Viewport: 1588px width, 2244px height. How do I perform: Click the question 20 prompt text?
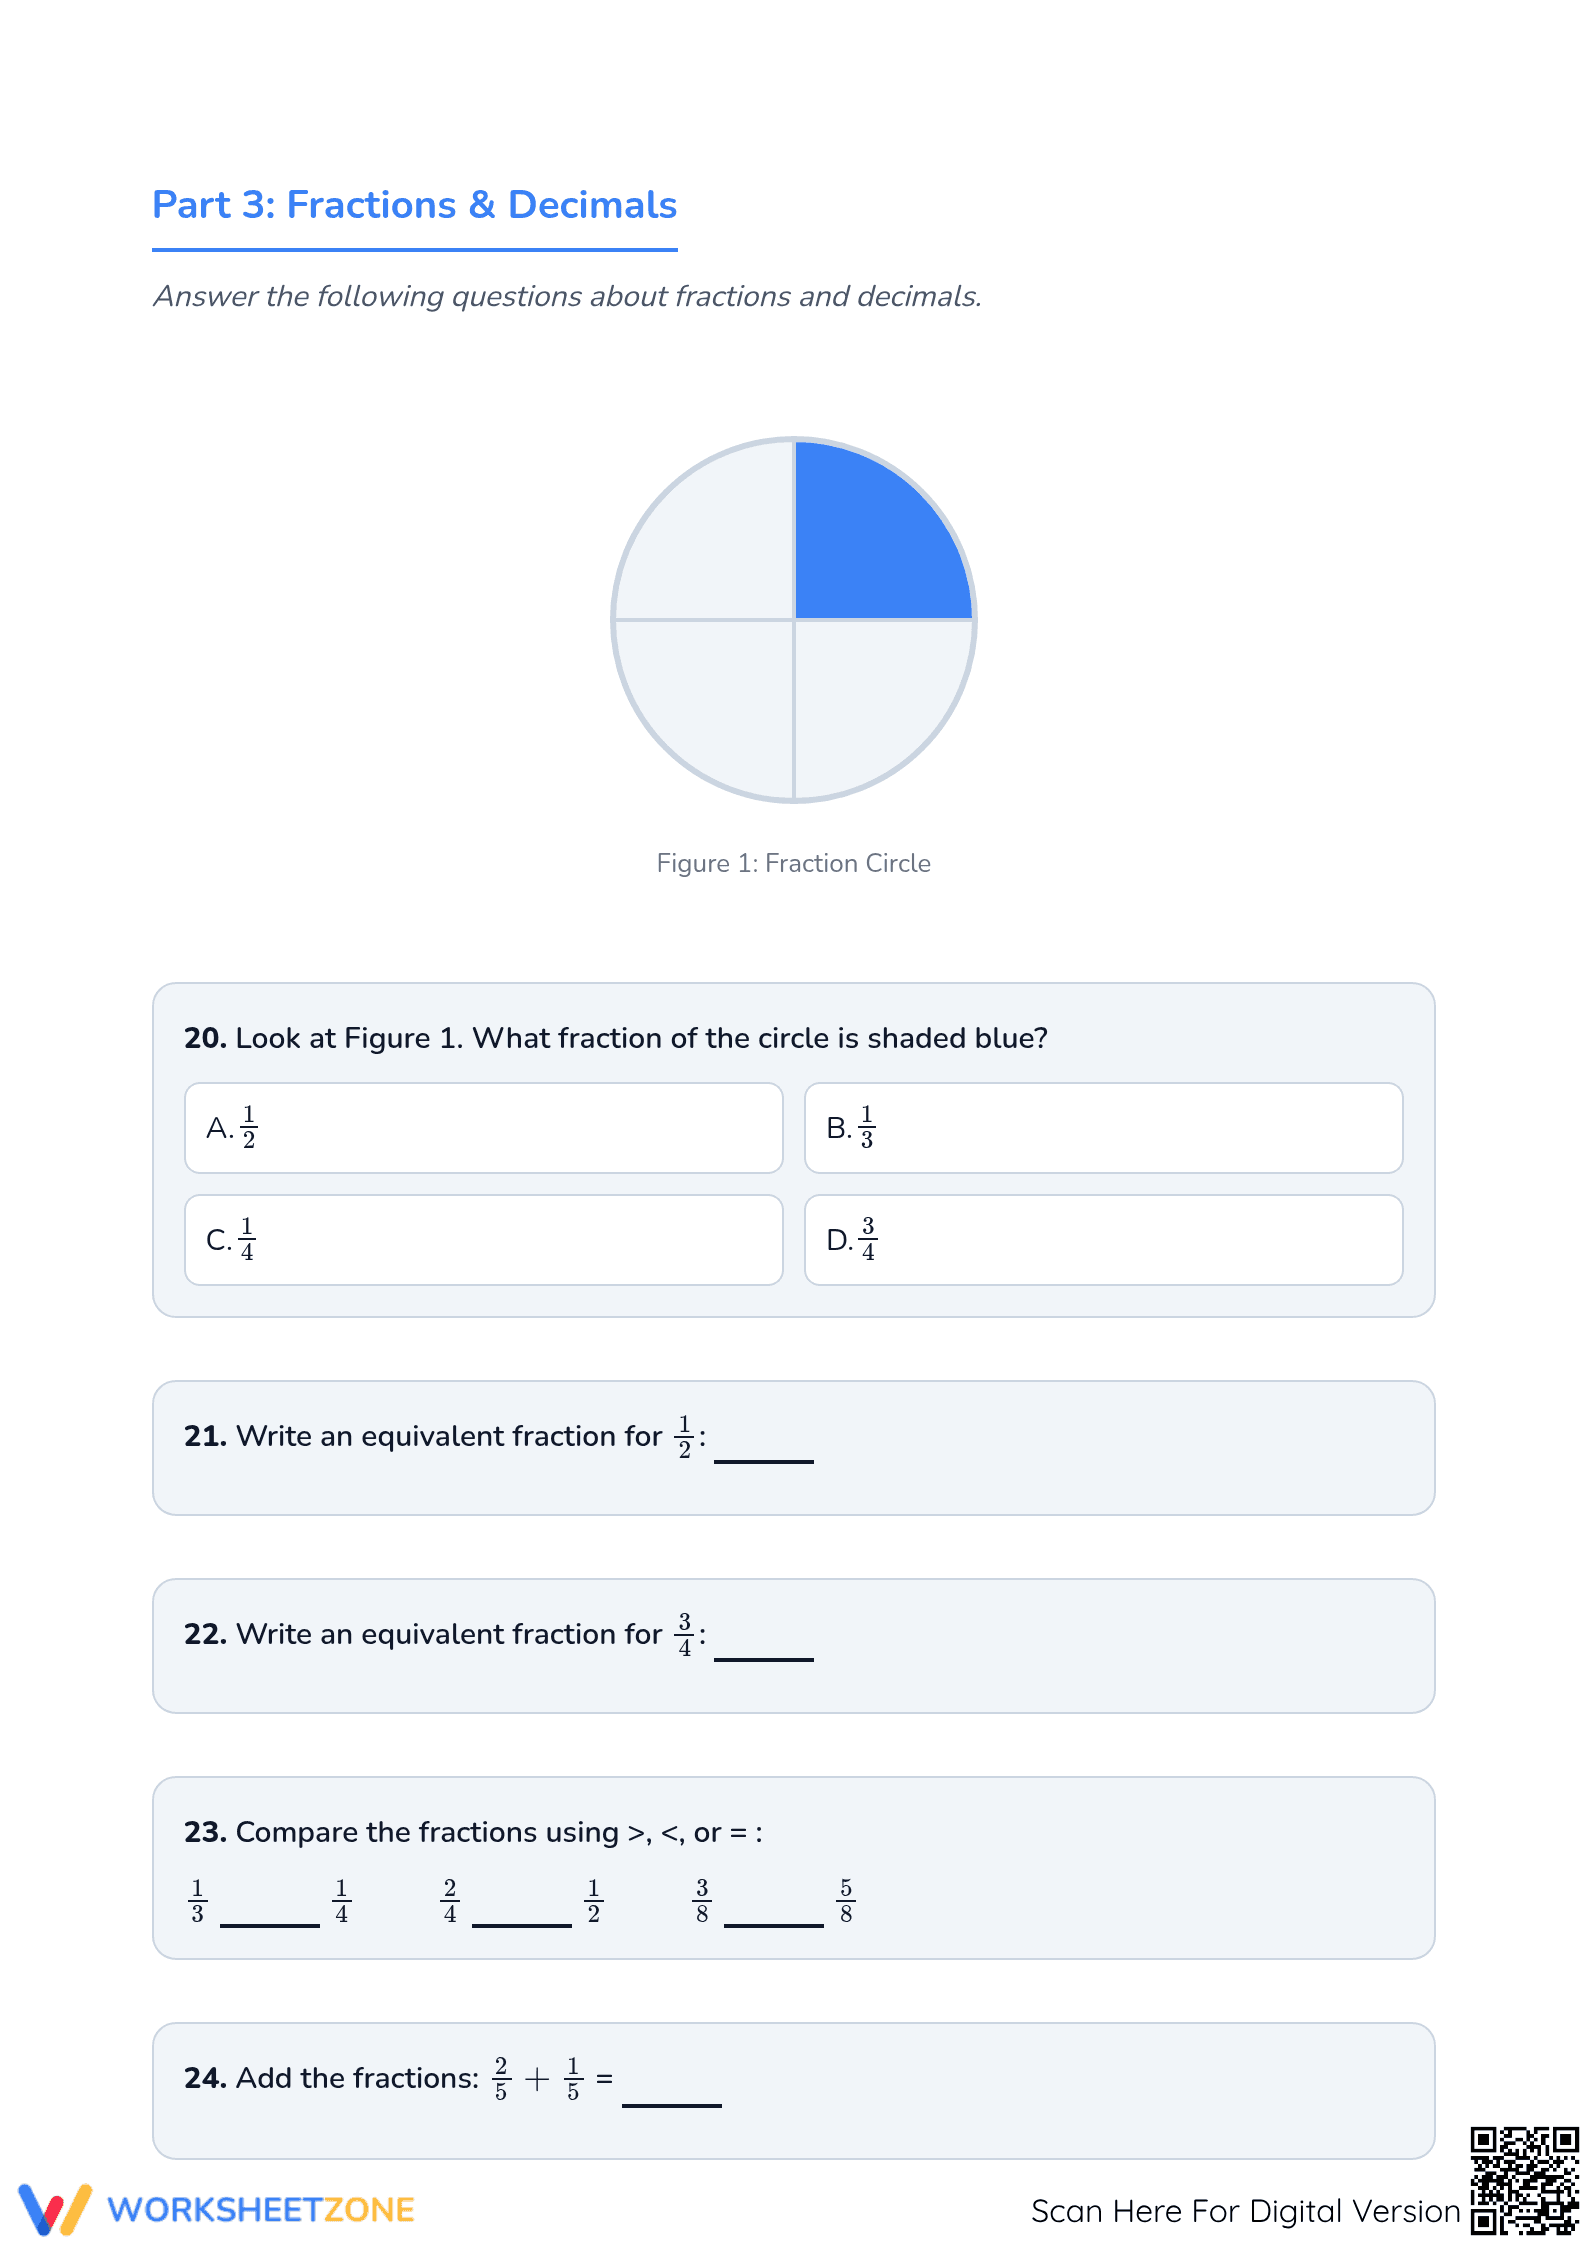616,1038
